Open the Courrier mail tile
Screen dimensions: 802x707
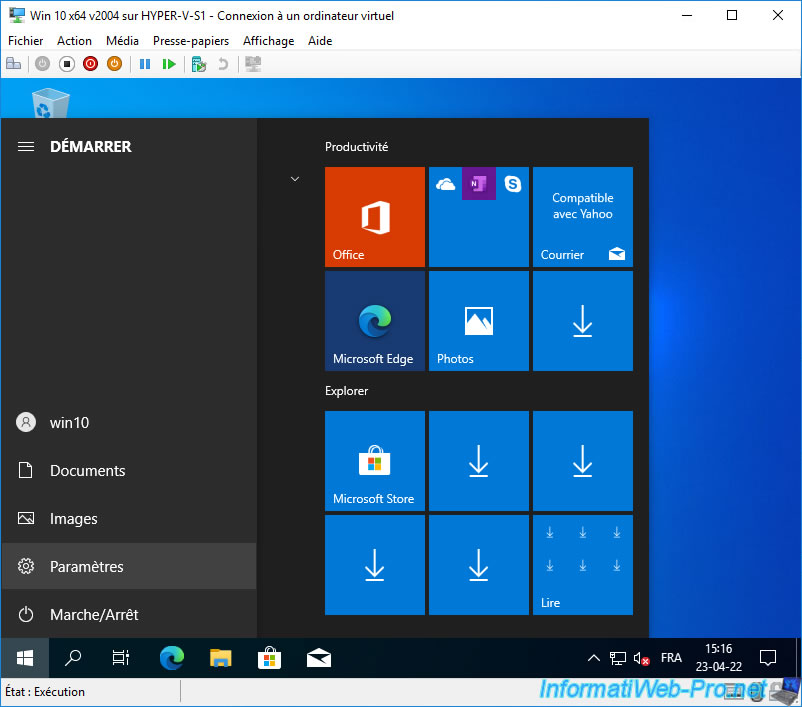[583, 217]
